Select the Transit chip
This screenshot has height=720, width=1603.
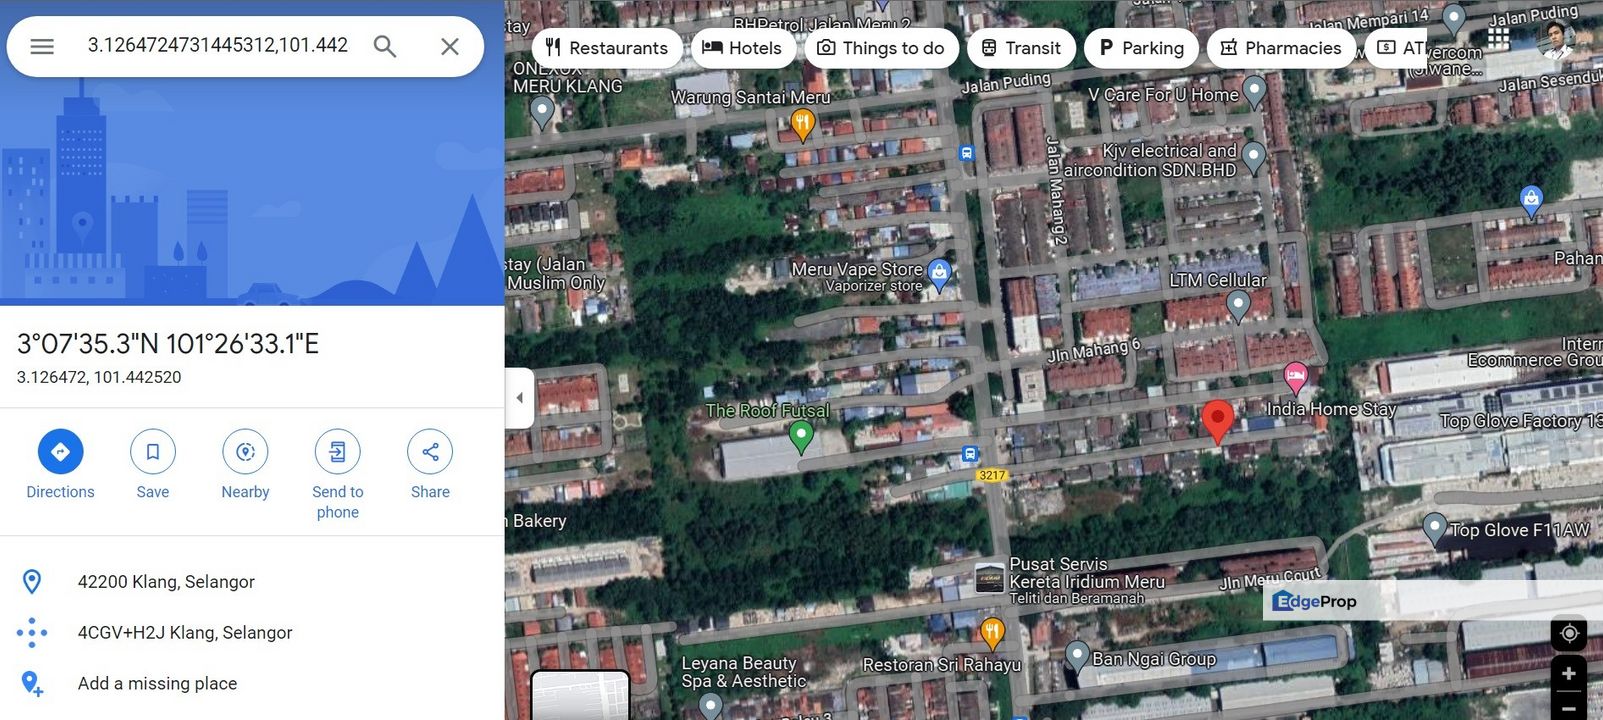pos(1021,48)
